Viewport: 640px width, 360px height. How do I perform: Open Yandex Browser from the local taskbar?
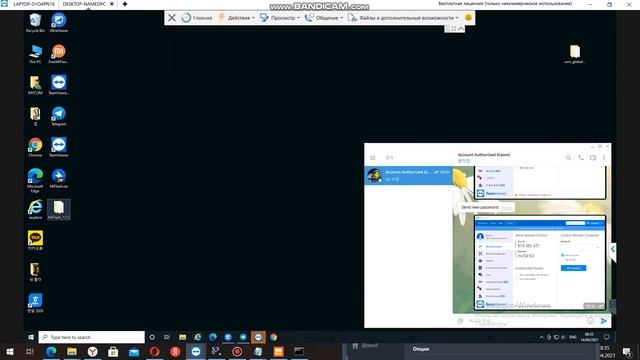click(x=93, y=352)
